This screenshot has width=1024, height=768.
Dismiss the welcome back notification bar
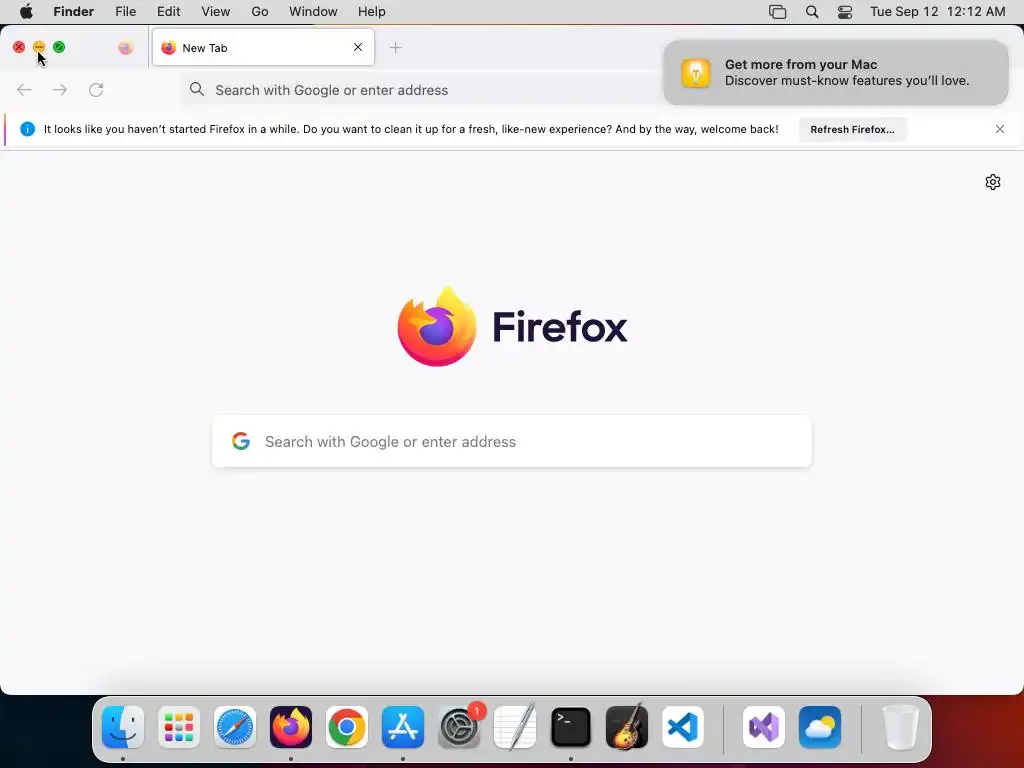[1000, 129]
